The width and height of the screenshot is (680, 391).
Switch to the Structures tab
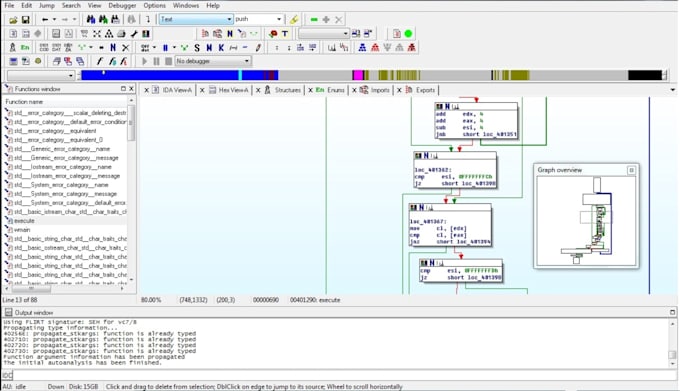tap(282, 90)
